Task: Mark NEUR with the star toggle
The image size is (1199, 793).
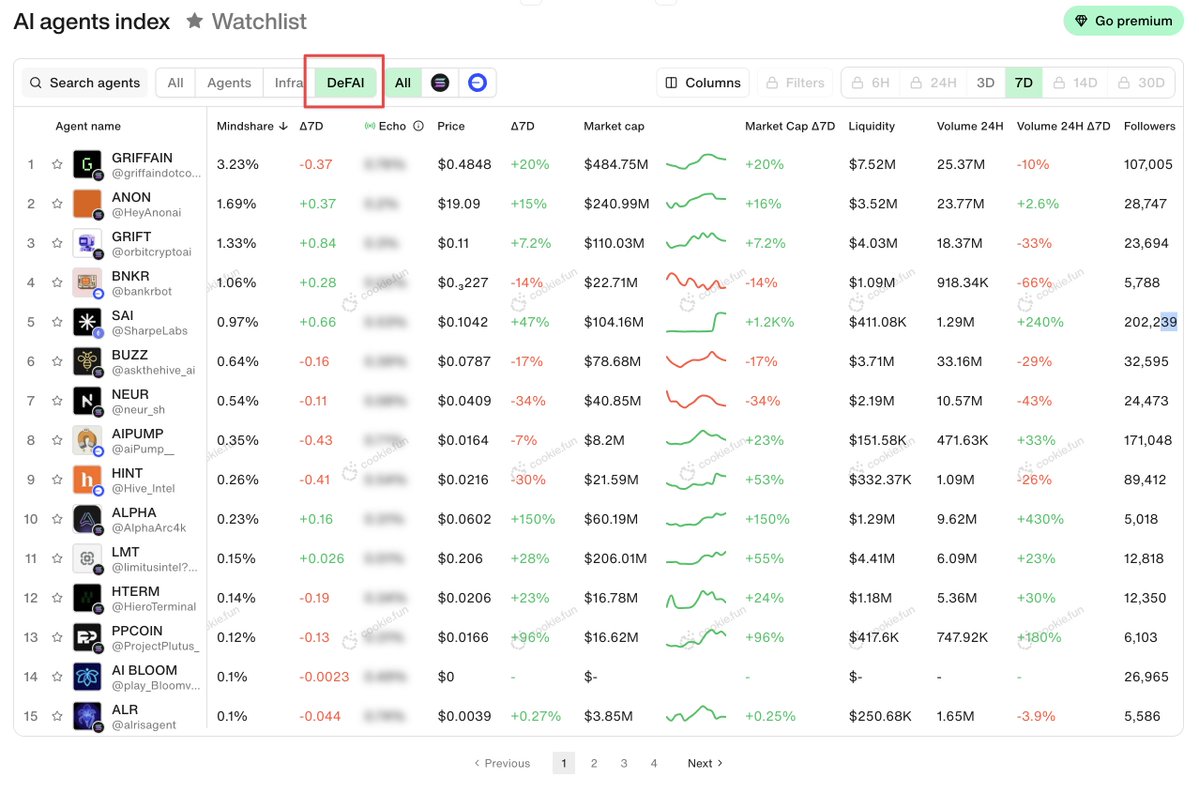Action: (x=57, y=401)
